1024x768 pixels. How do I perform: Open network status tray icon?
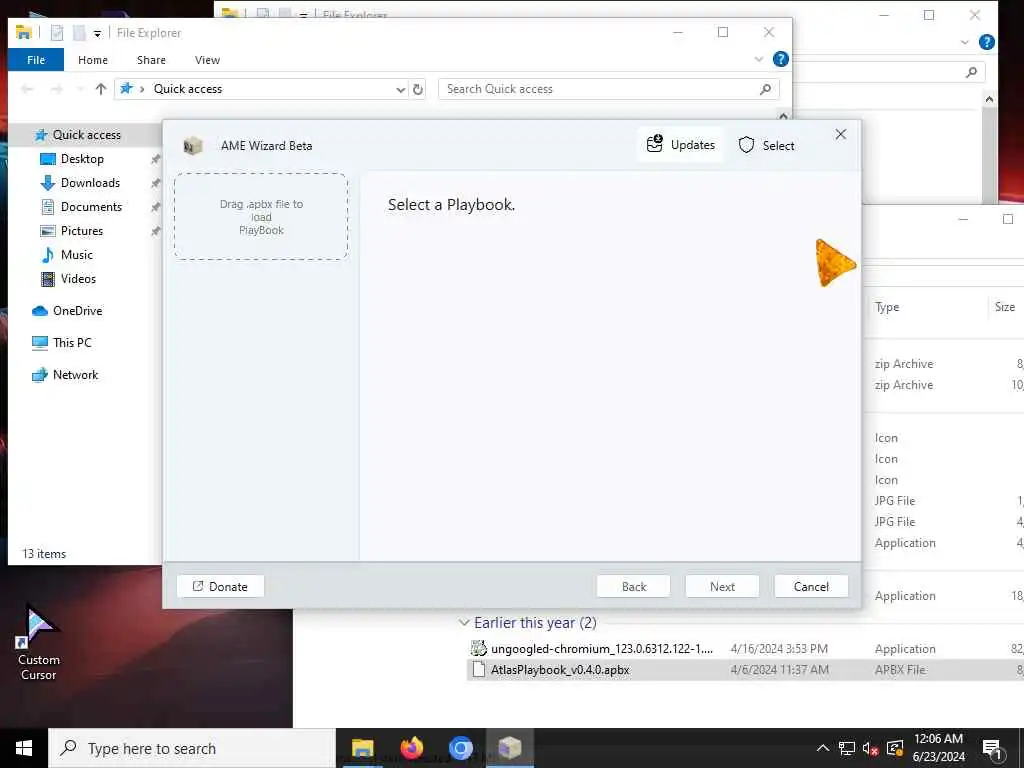(x=846, y=748)
